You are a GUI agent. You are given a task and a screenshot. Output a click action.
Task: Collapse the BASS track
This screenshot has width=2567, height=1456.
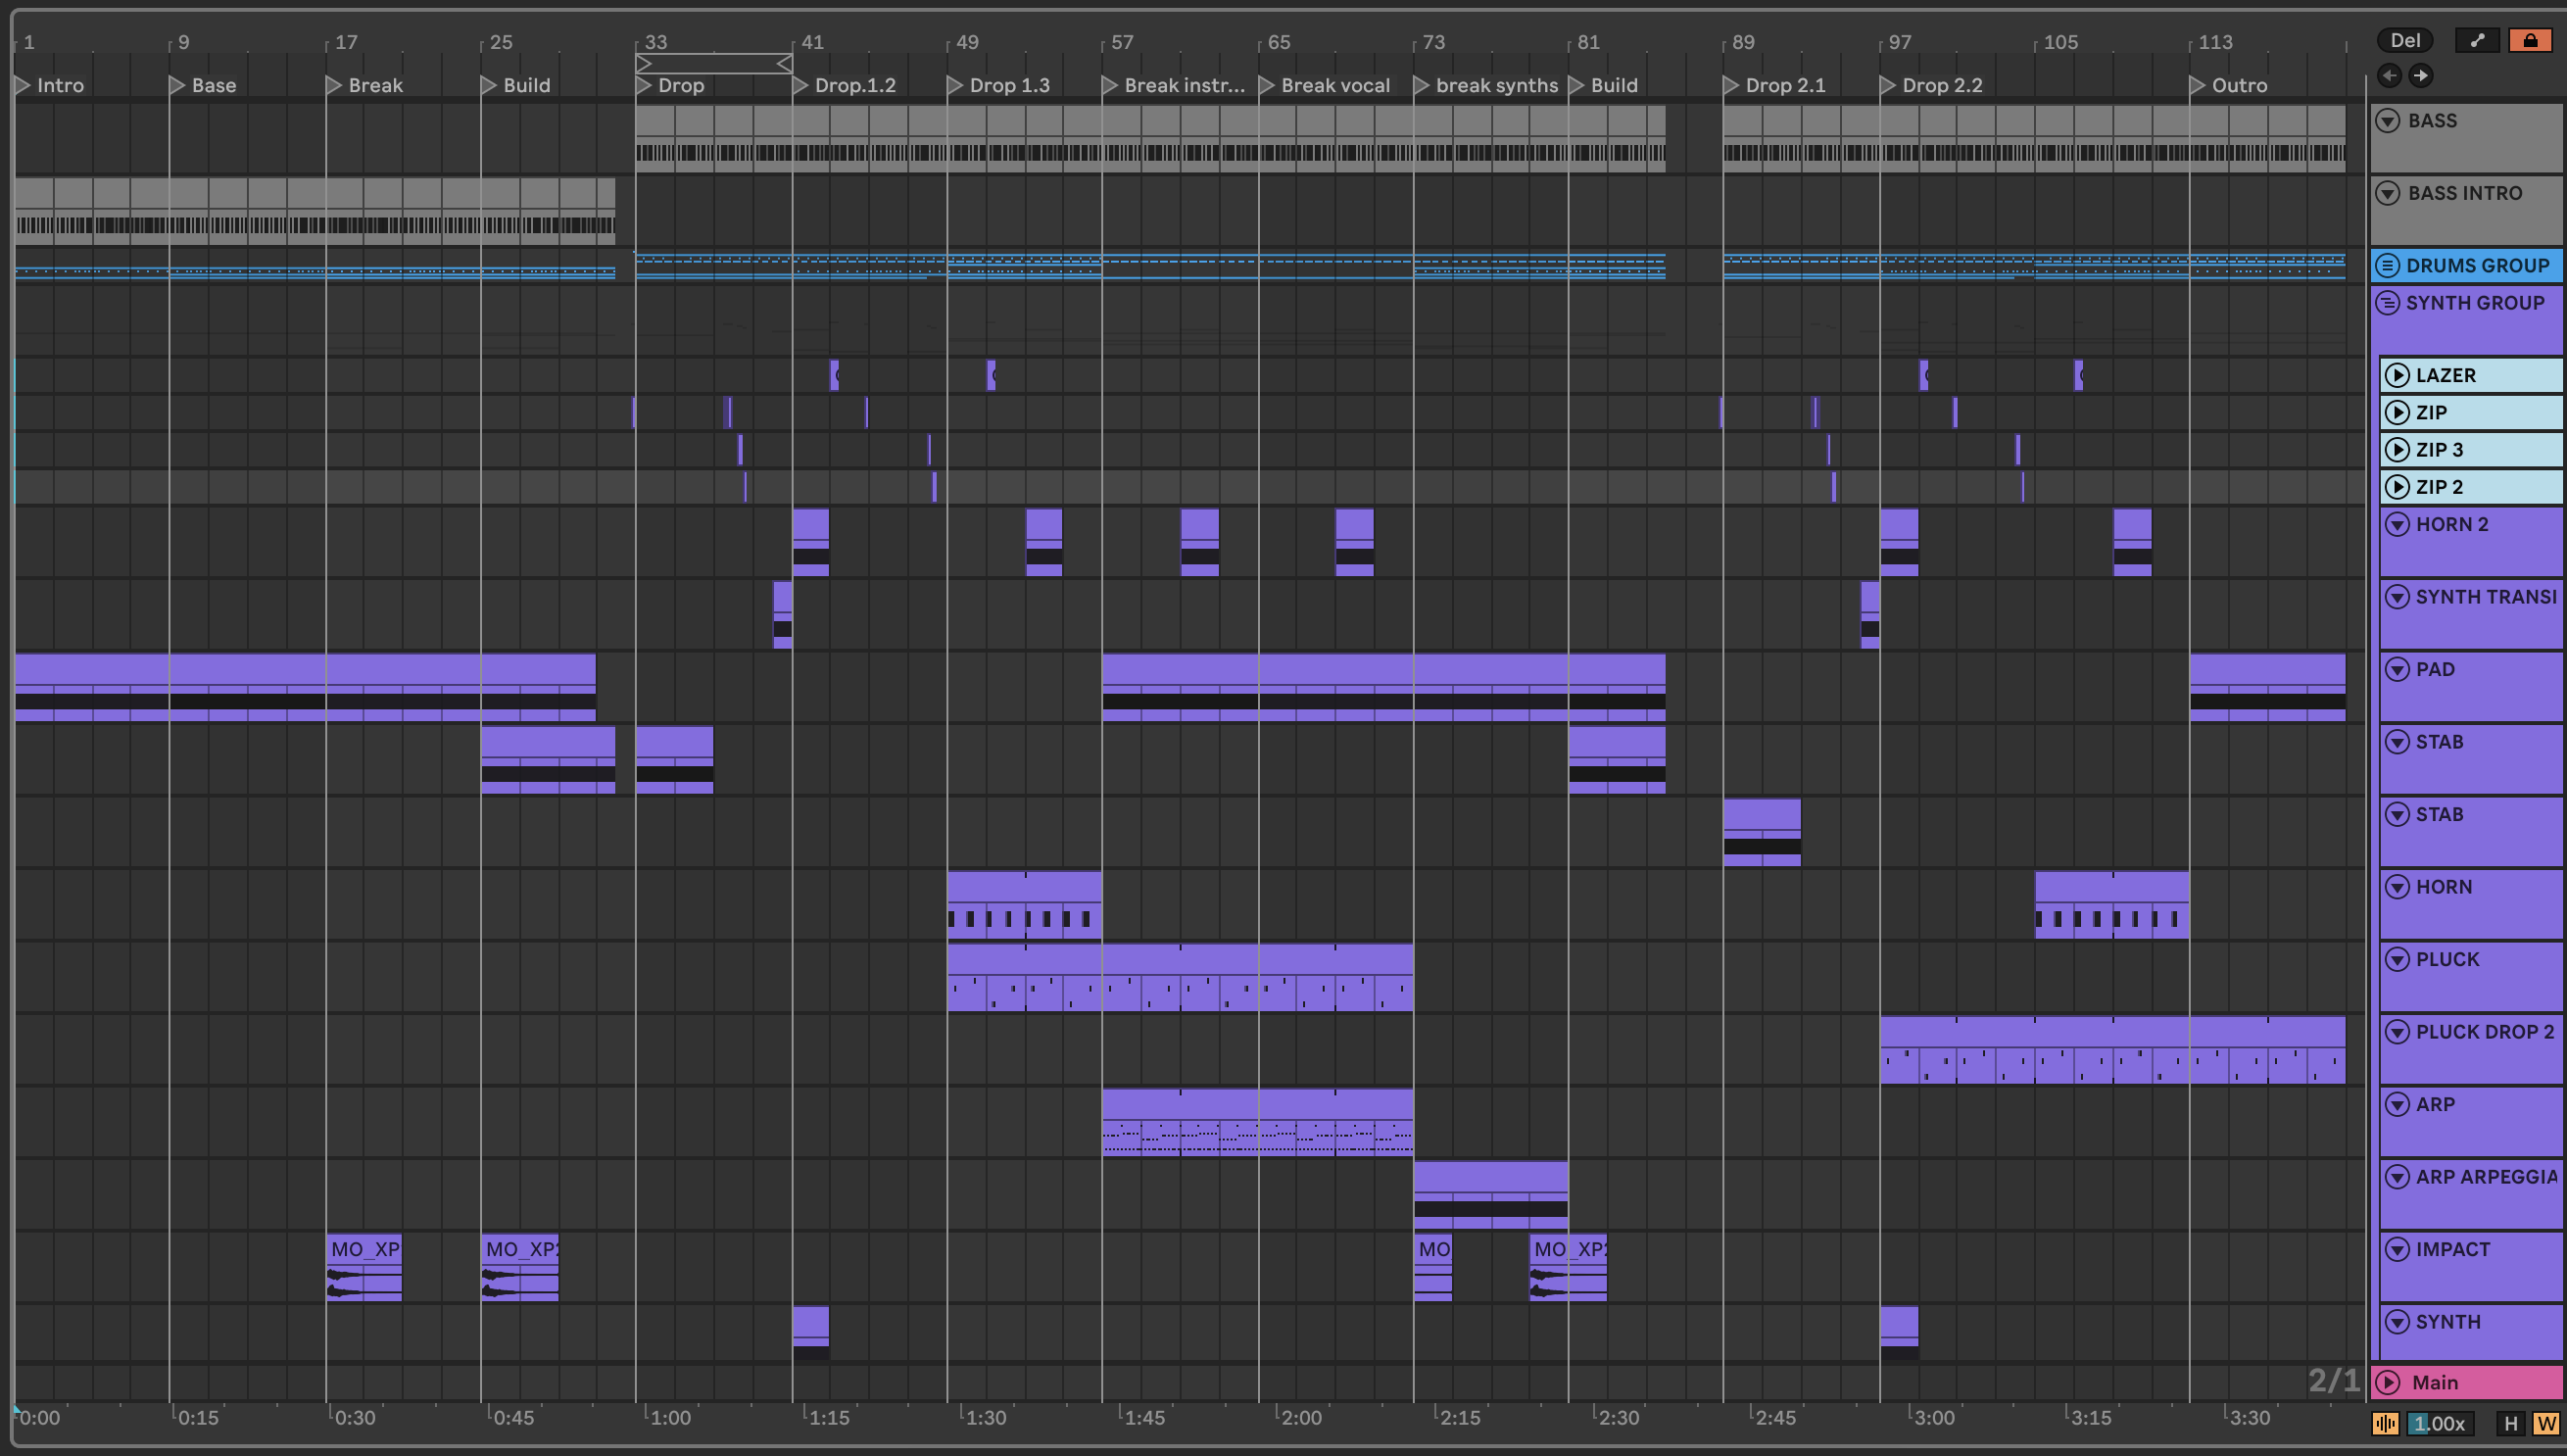click(x=2388, y=121)
